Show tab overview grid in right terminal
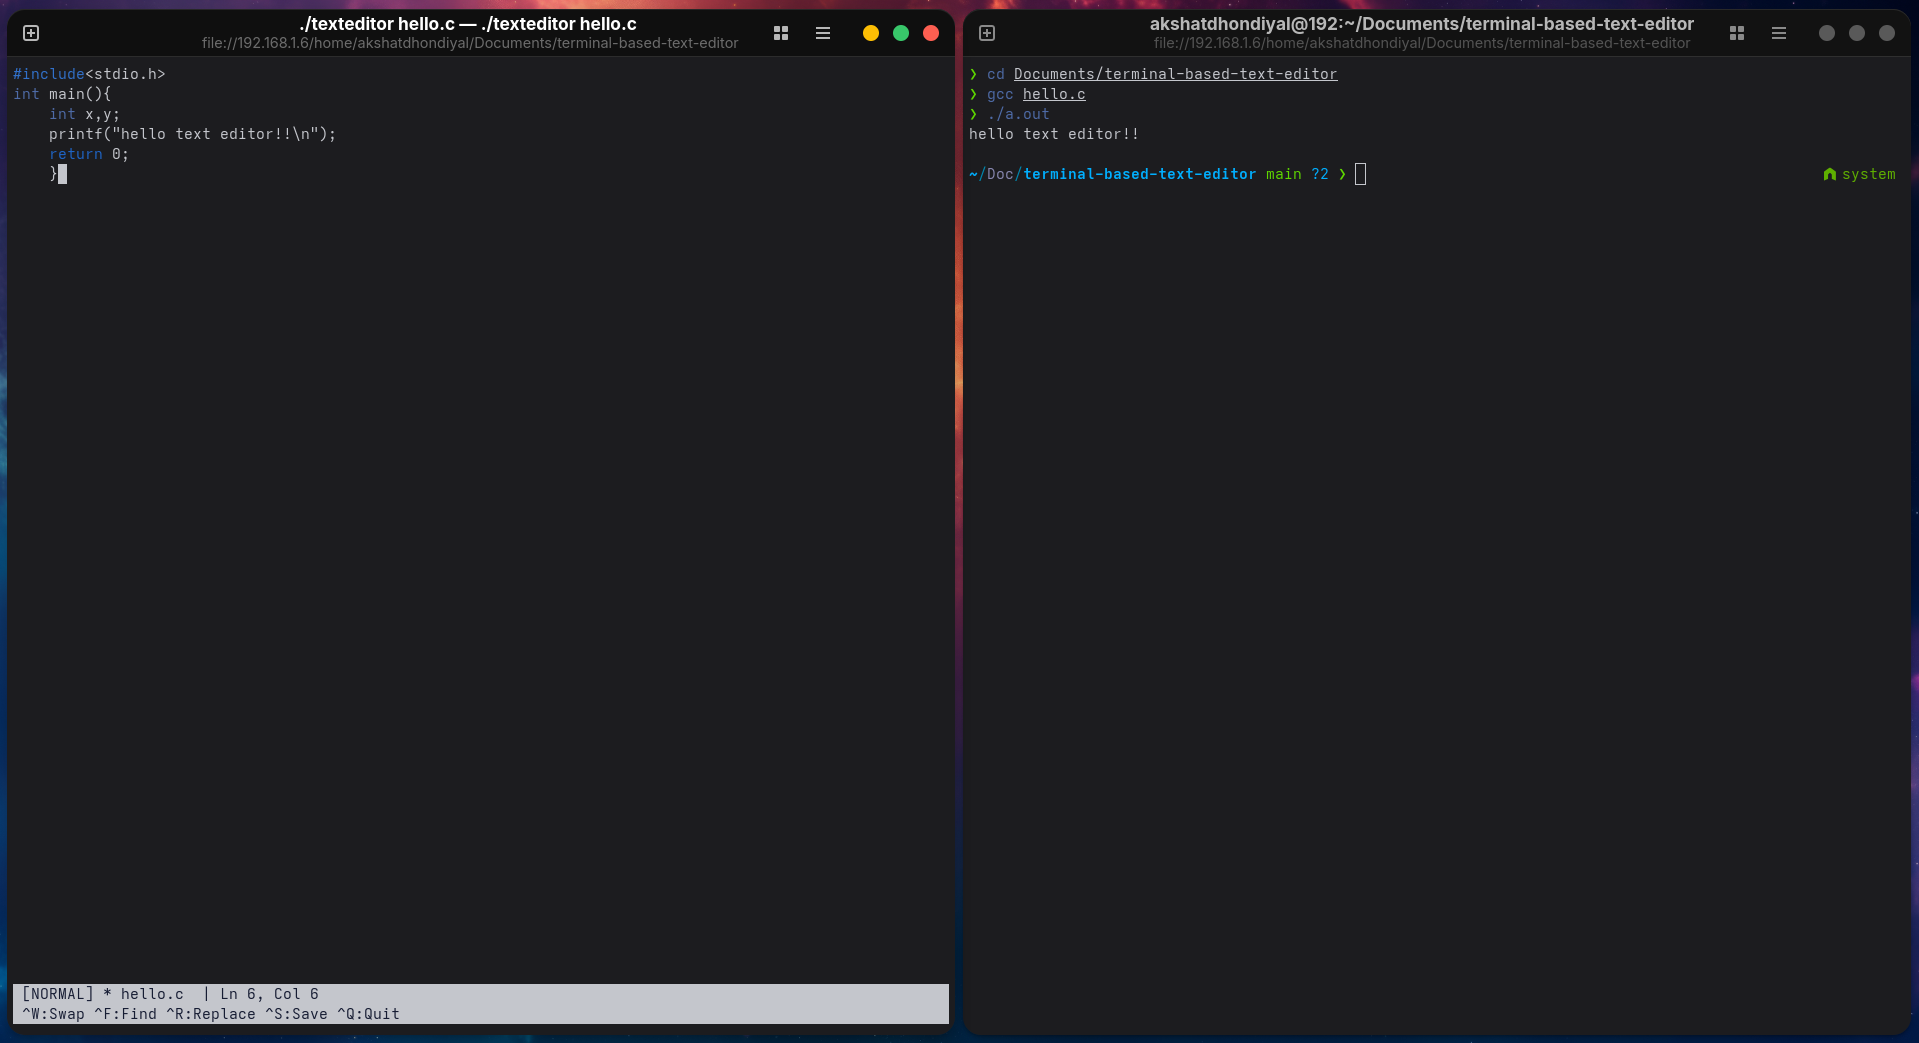The image size is (1919, 1043). [x=1737, y=33]
